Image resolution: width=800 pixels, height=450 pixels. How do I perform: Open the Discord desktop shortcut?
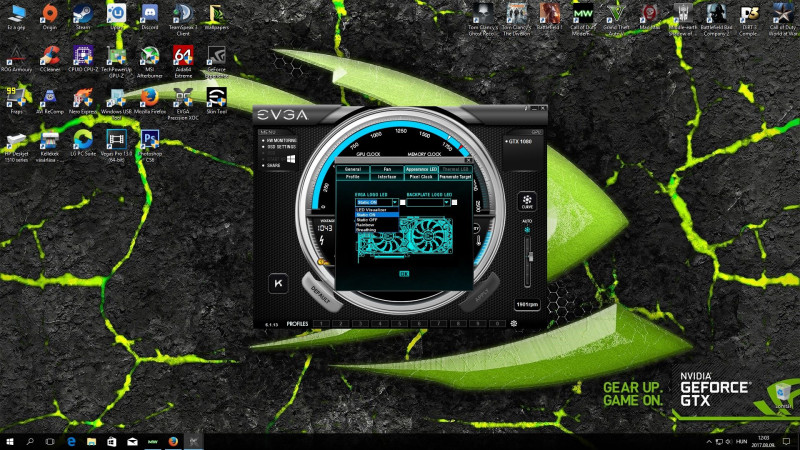[x=149, y=17]
